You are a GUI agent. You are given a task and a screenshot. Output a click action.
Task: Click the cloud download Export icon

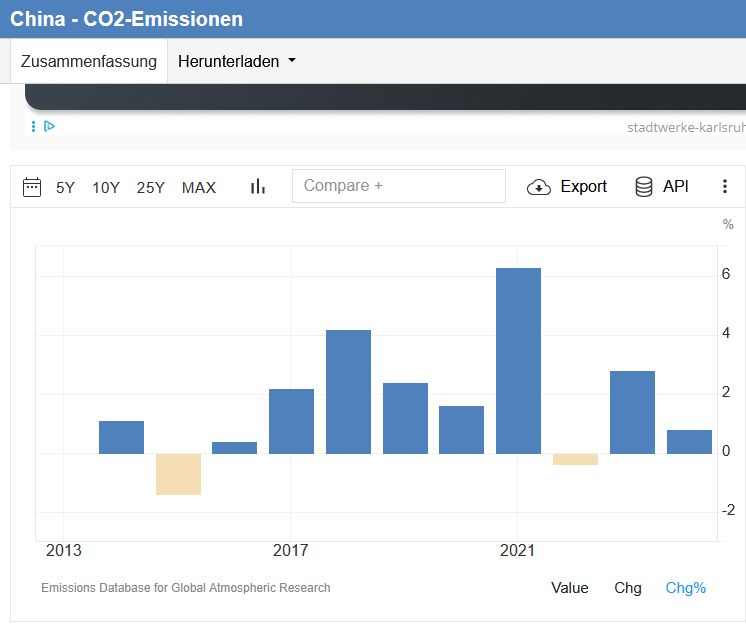tap(539, 187)
